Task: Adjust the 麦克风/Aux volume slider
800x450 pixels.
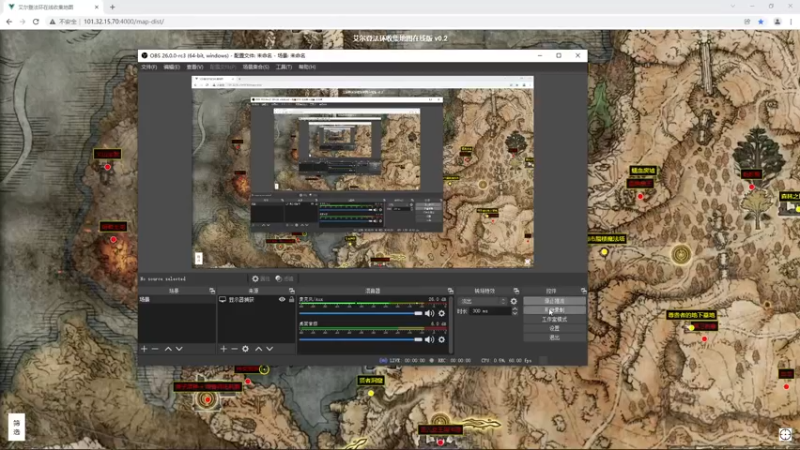Action: tap(361, 313)
